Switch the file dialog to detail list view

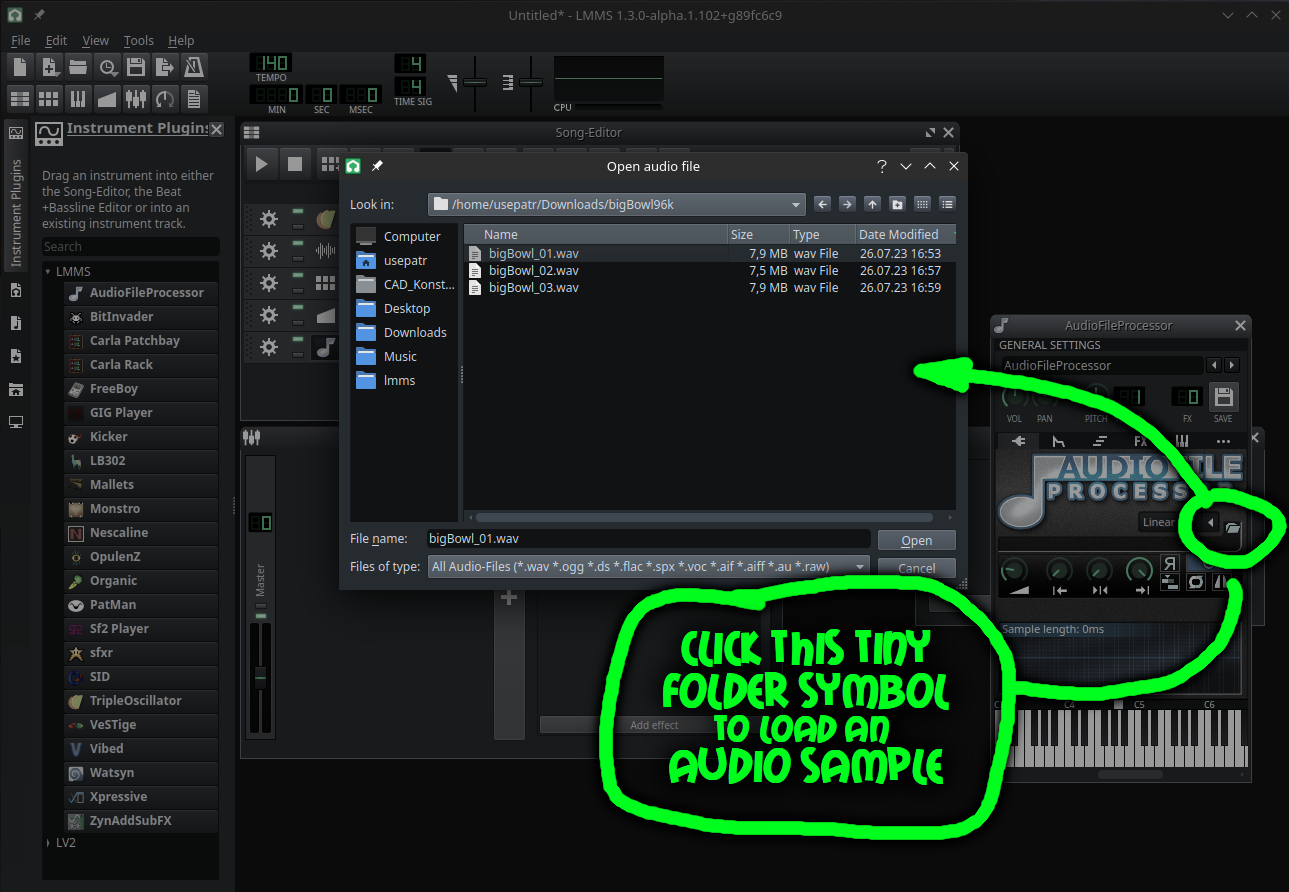click(947, 203)
